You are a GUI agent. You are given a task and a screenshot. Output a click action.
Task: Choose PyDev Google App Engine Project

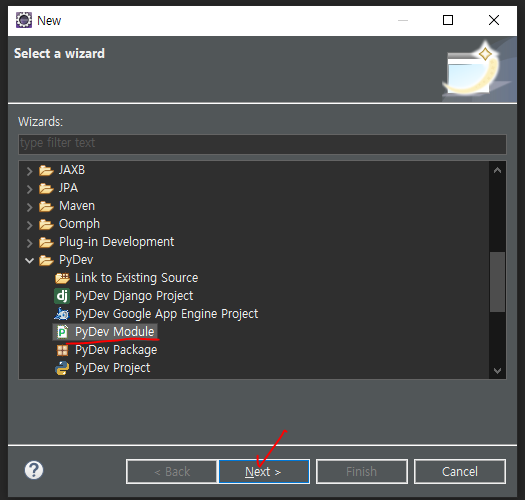pos(166,314)
